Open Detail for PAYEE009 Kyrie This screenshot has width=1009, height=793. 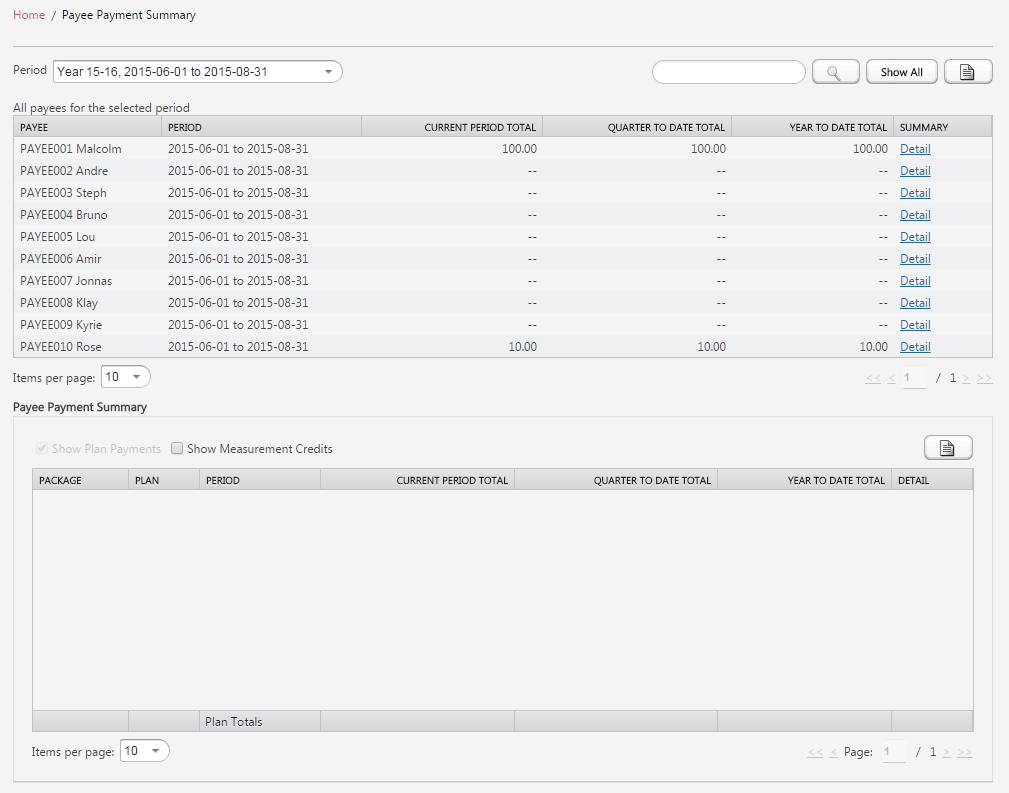click(915, 324)
